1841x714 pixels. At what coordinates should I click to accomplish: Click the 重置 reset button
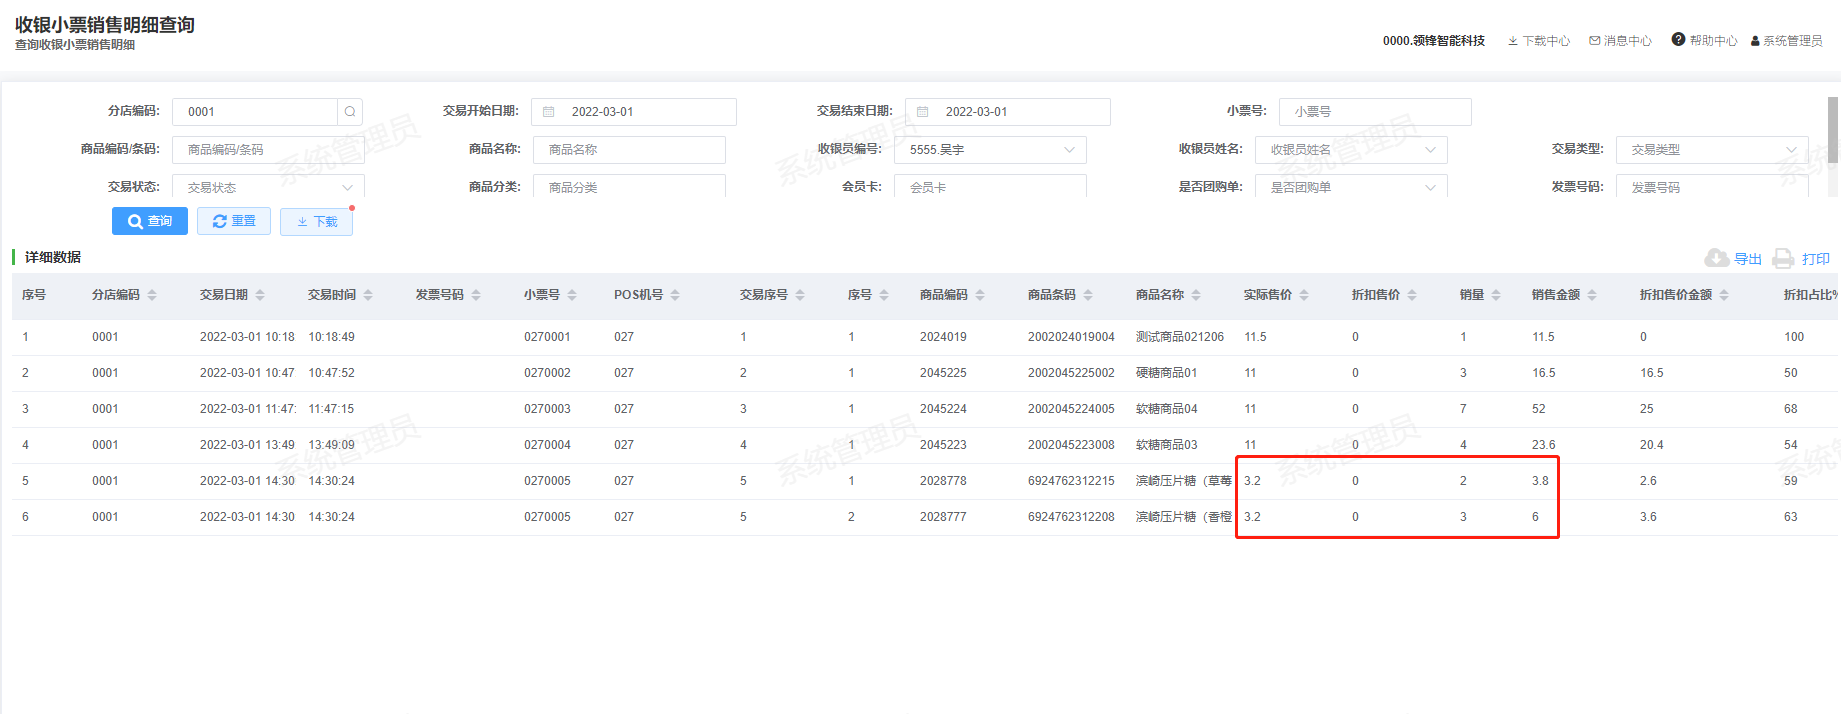click(x=234, y=221)
